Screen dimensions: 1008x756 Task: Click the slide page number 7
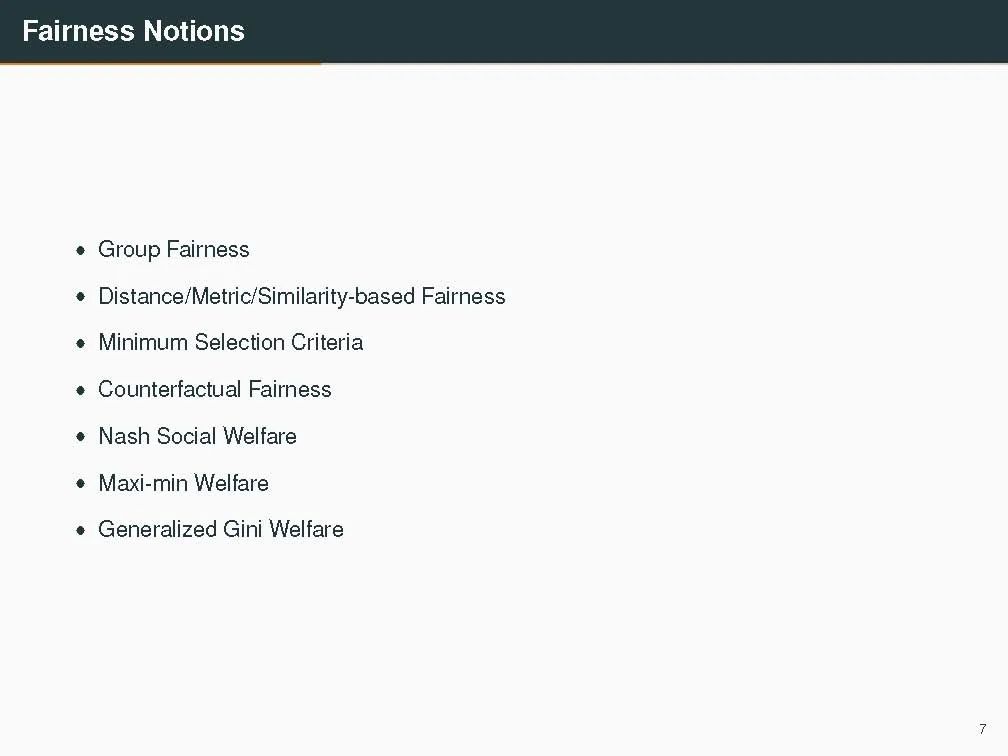pos(982,729)
